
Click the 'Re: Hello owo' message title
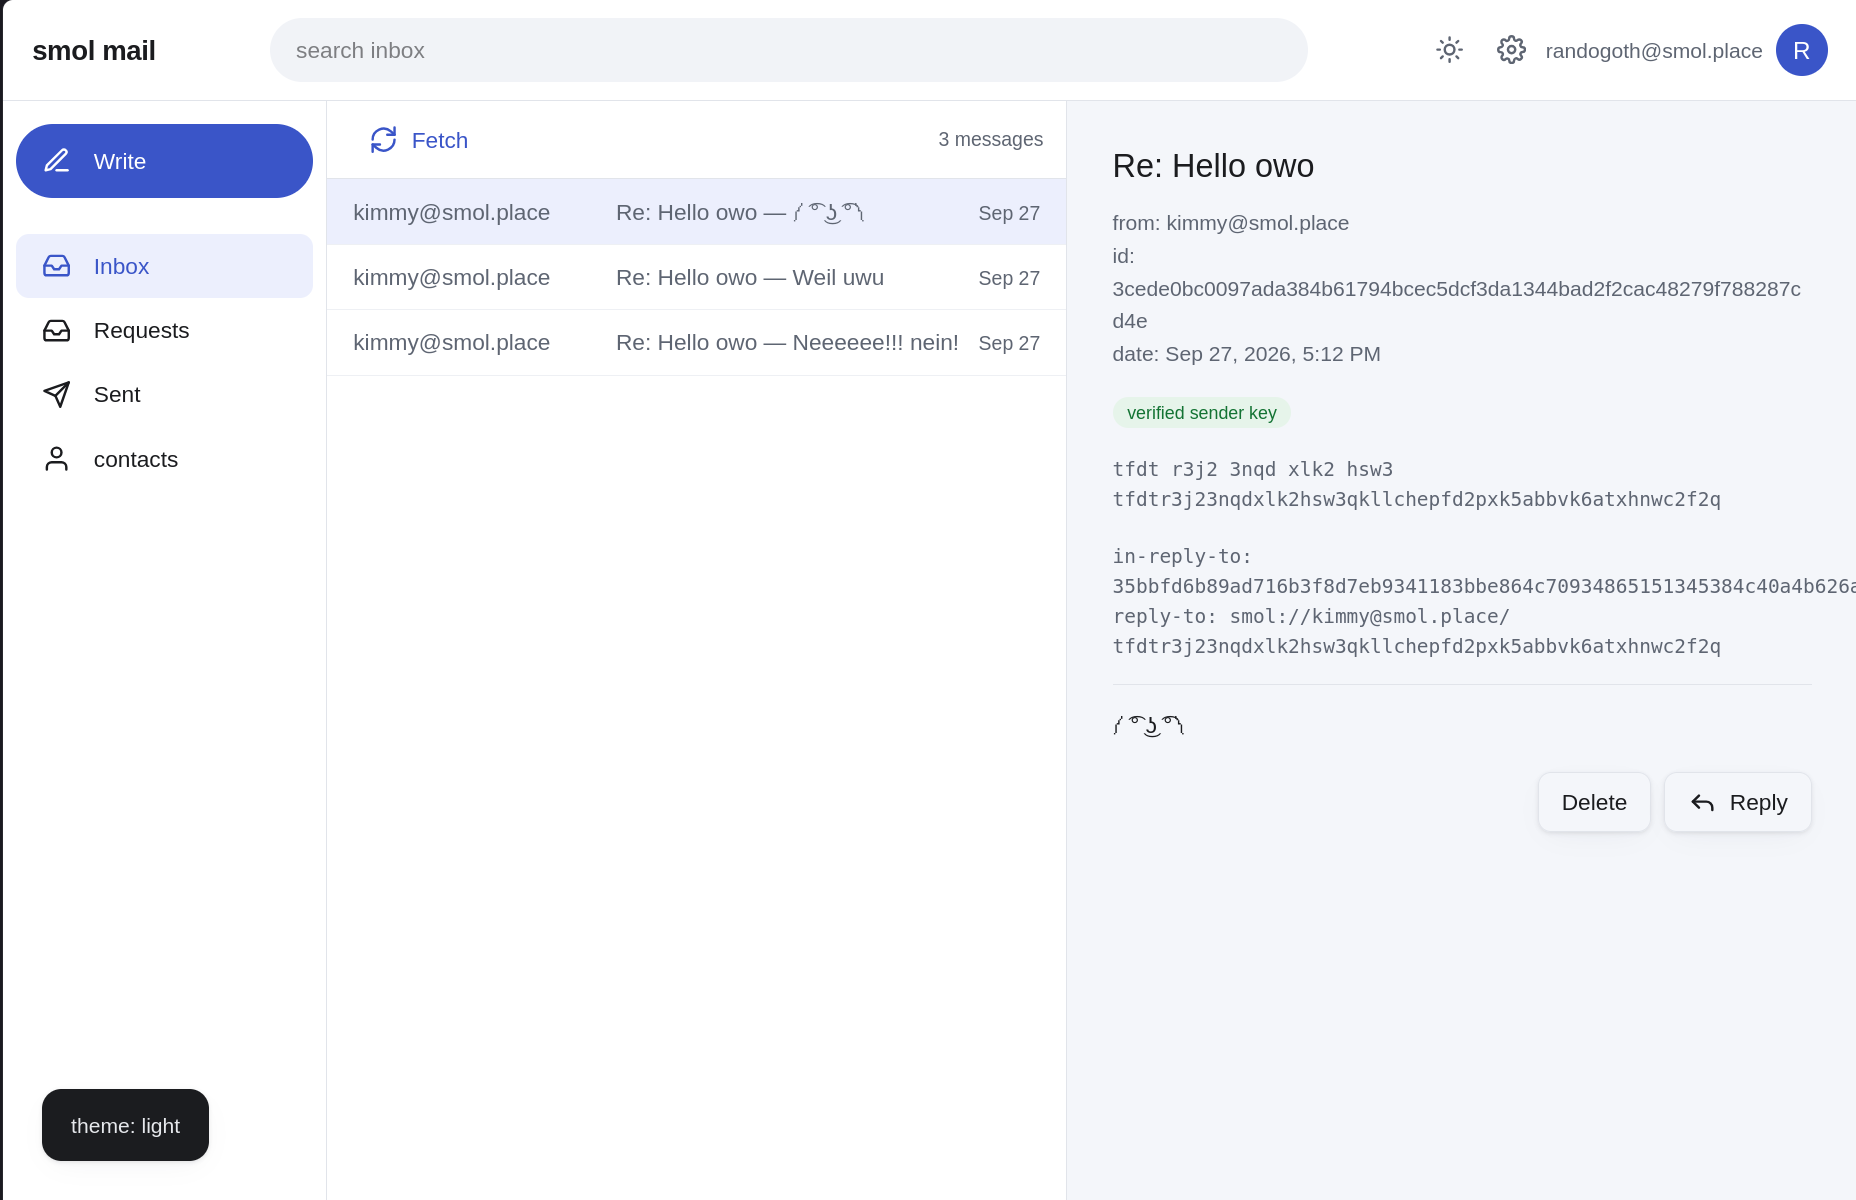point(1213,166)
